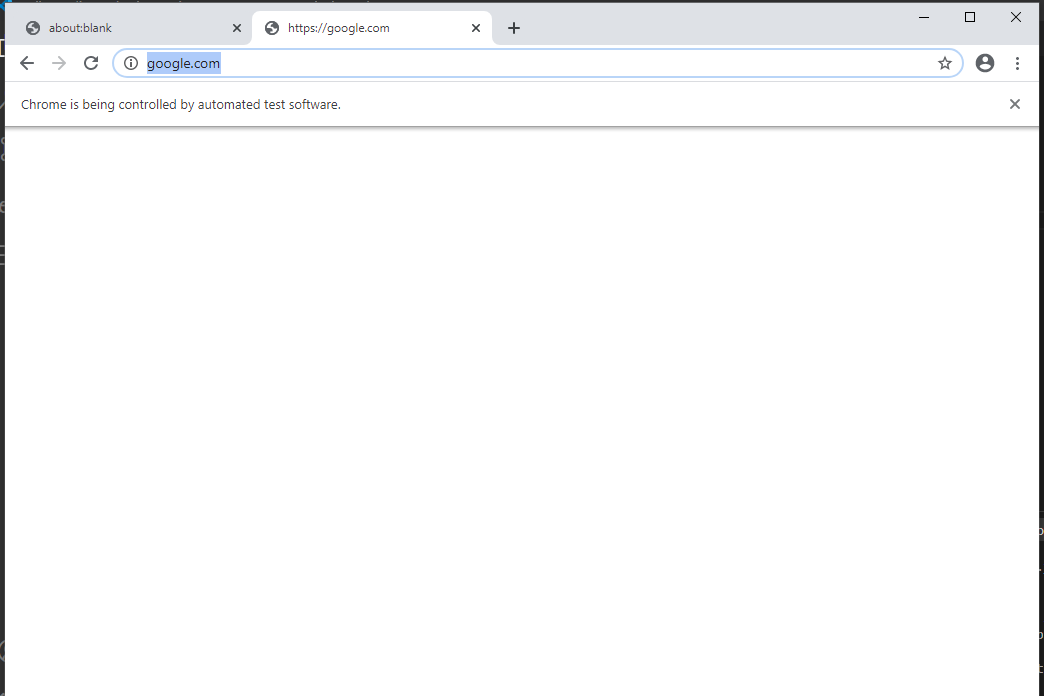View site information icon in address bar

point(131,63)
